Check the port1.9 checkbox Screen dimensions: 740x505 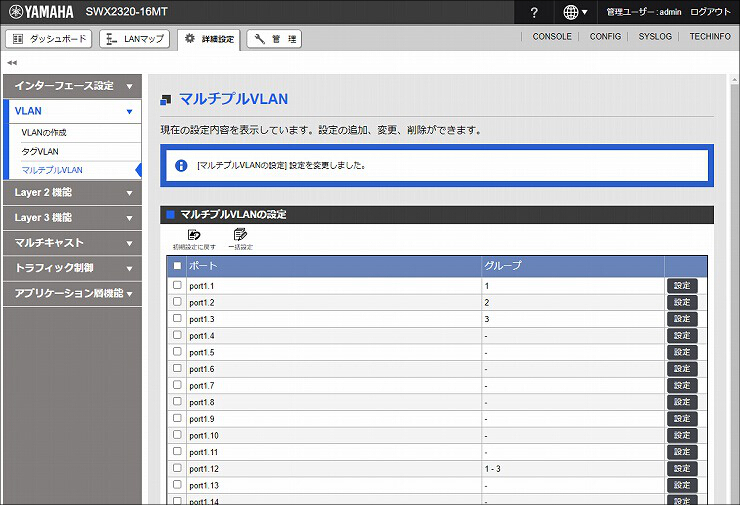pyautogui.click(x=177, y=418)
